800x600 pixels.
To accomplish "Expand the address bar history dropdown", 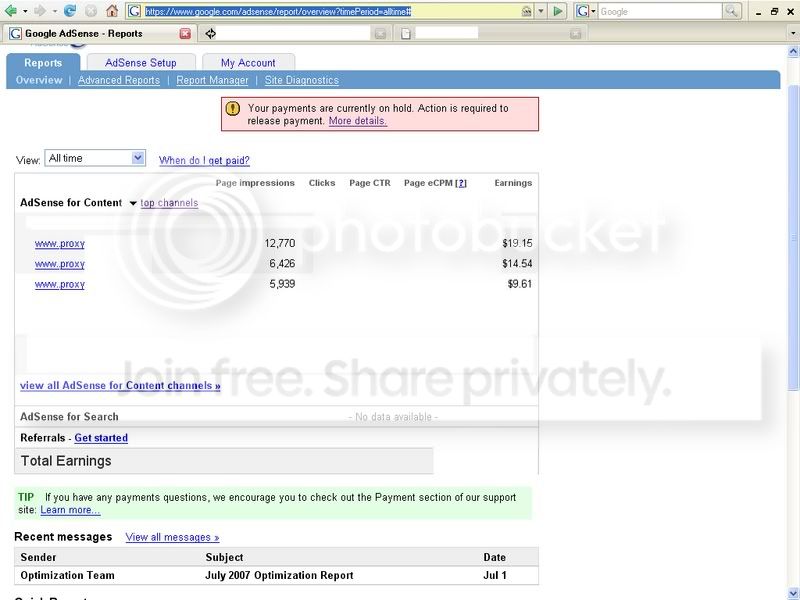I will [541, 11].
